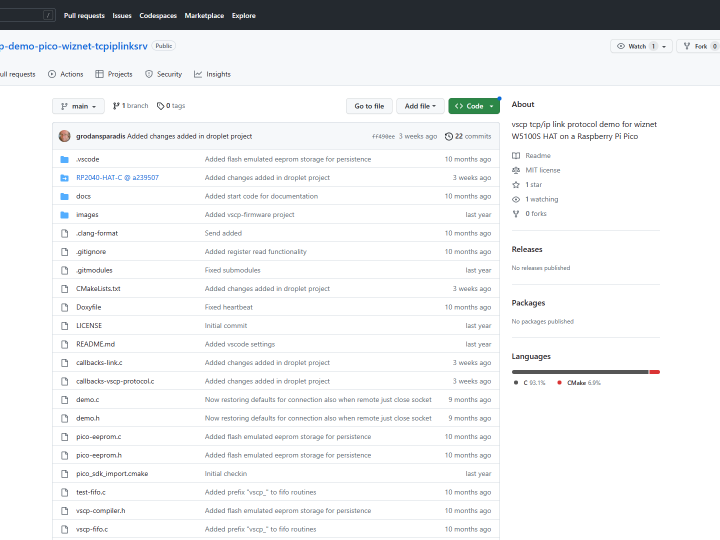
Task: Fork the repository with Fork button
Action: pos(698,46)
